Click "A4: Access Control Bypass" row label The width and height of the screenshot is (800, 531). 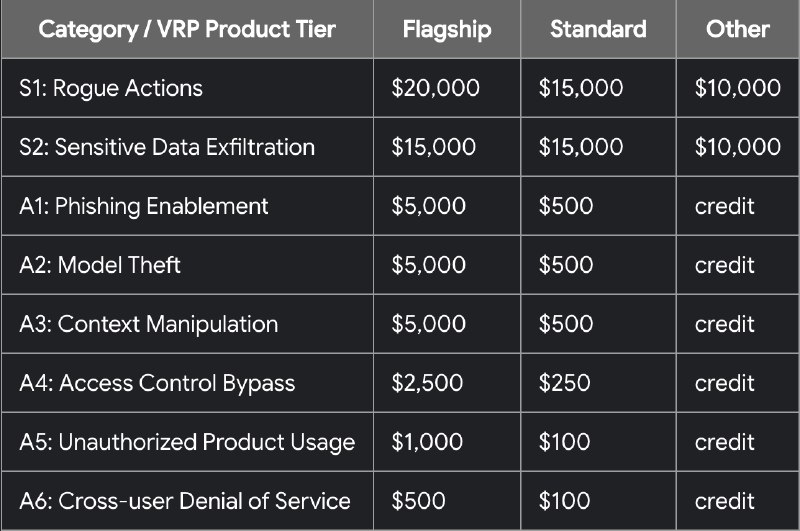pos(157,383)
